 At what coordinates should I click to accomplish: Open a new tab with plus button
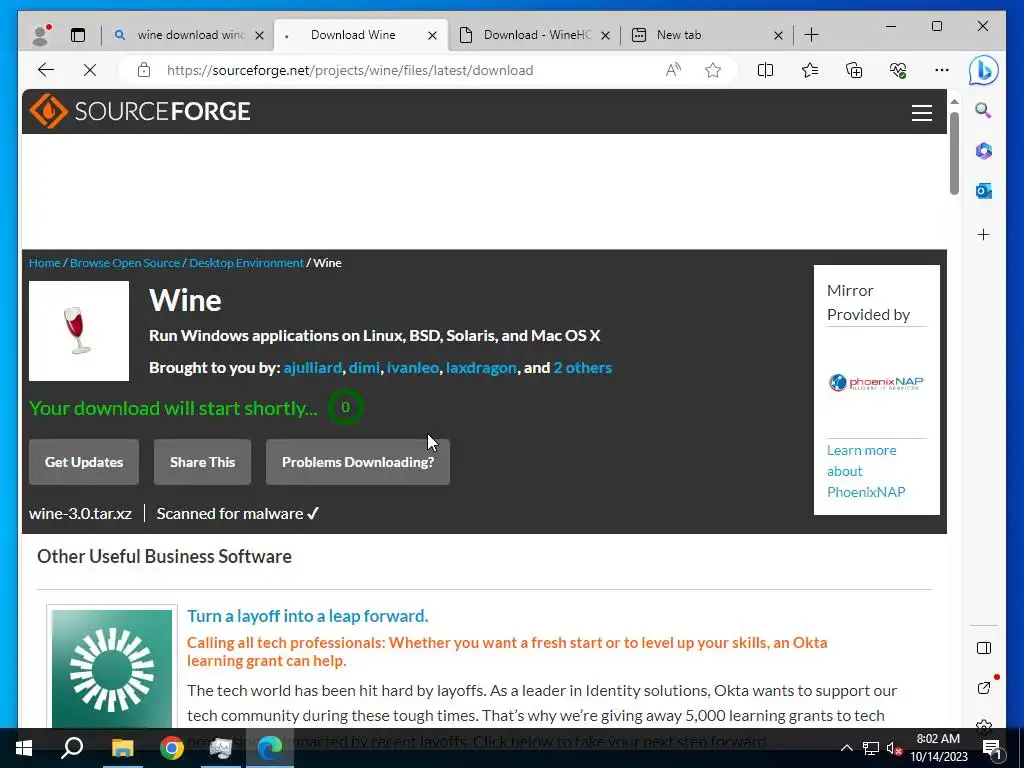tap(811, 35)
